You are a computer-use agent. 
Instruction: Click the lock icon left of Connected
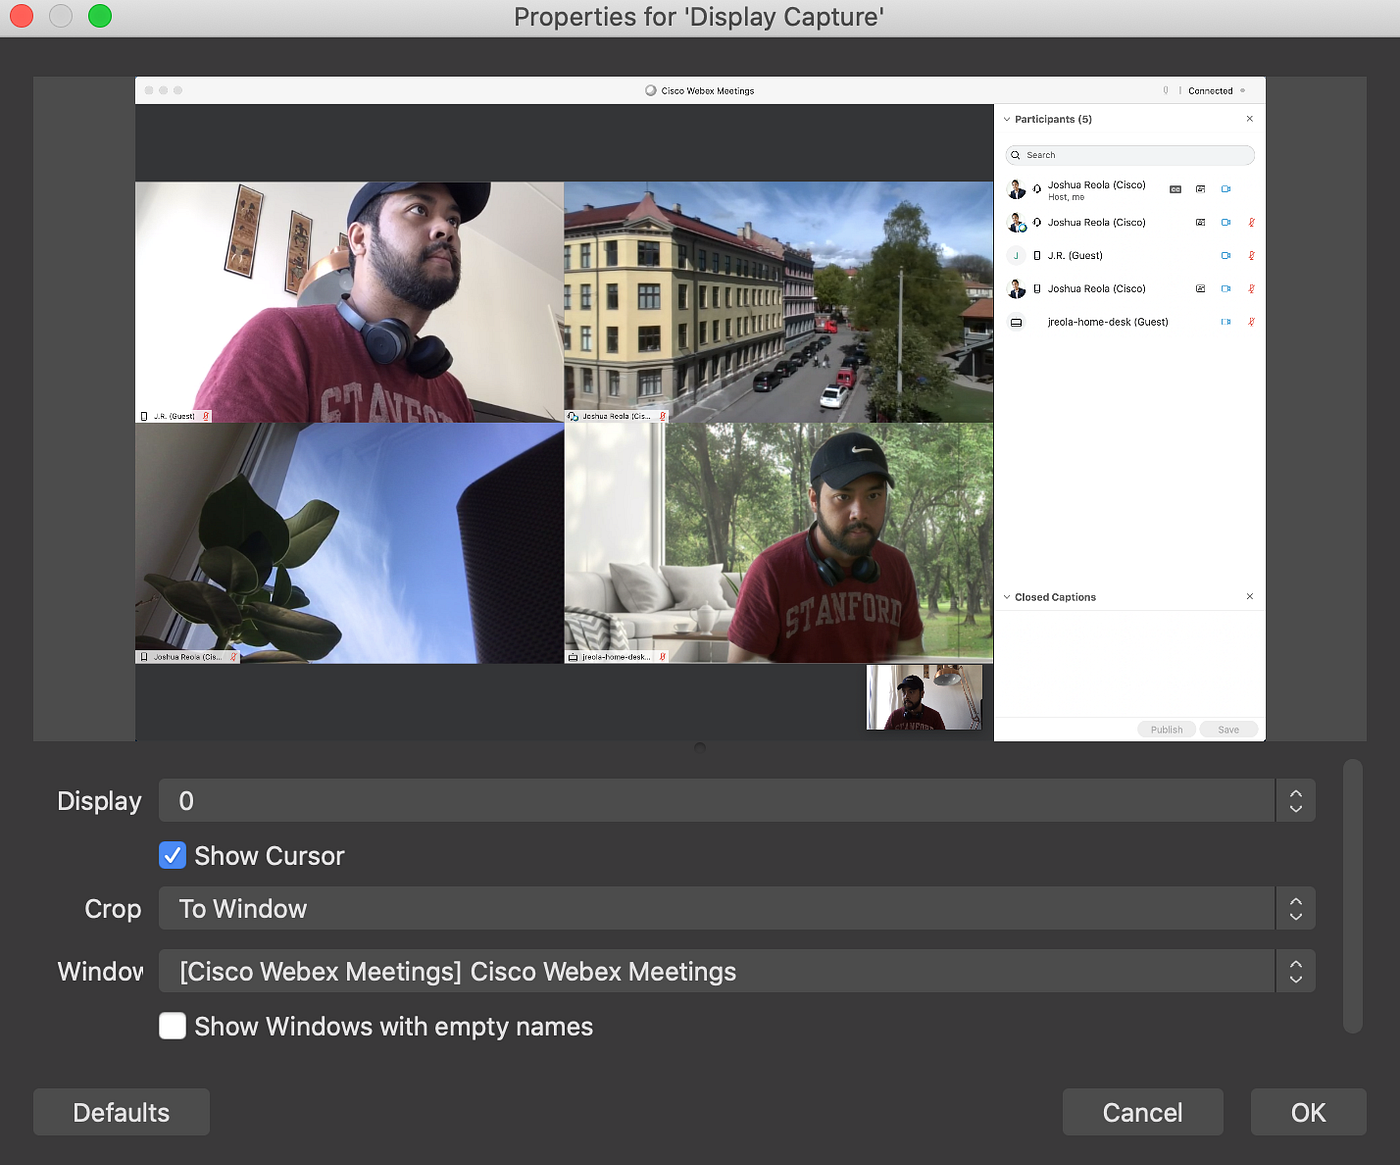1166,91
